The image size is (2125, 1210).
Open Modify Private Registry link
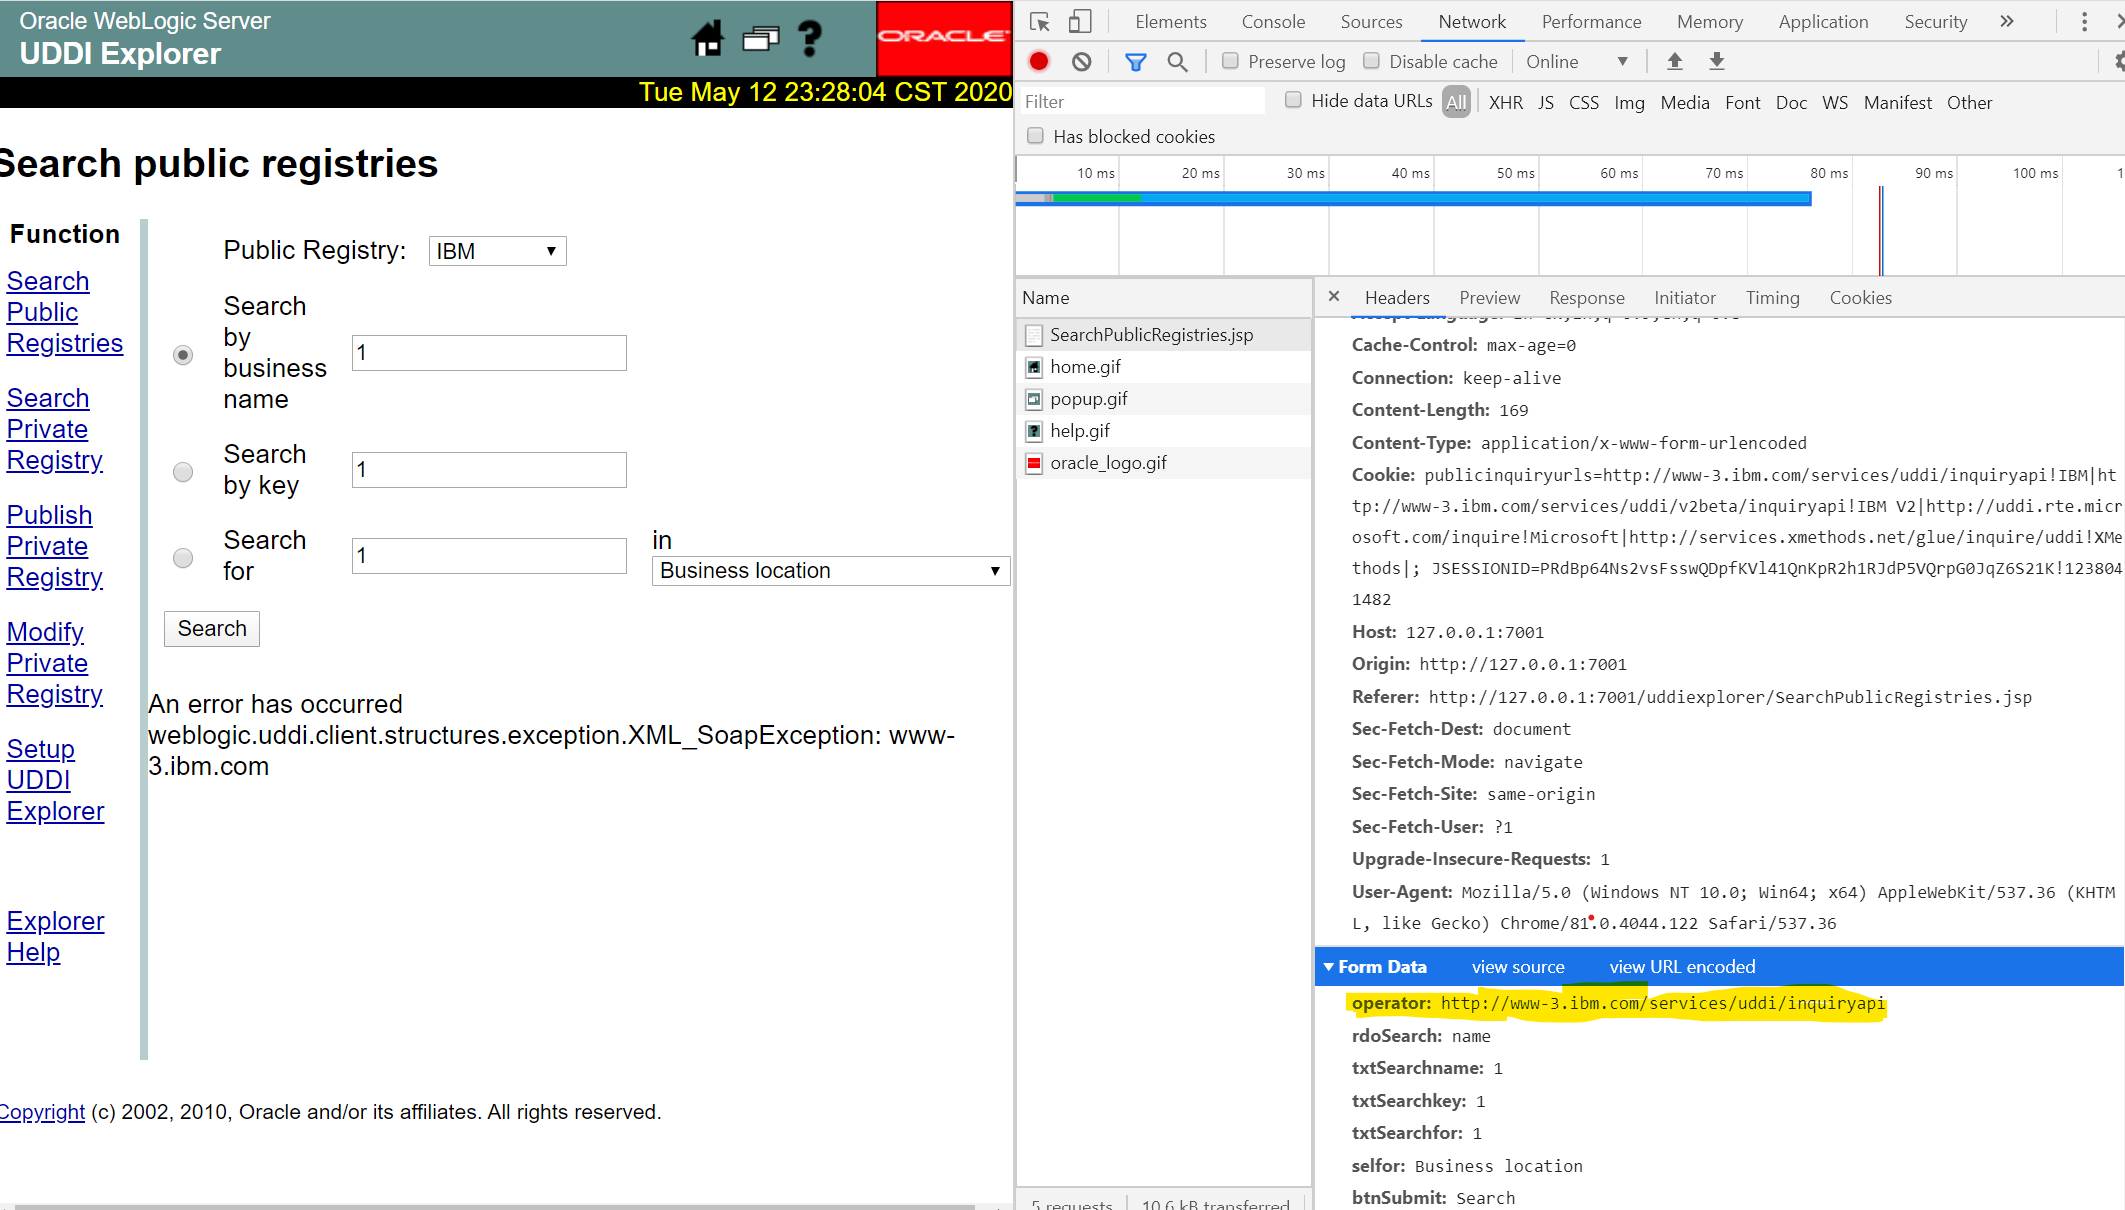[55, 663]
